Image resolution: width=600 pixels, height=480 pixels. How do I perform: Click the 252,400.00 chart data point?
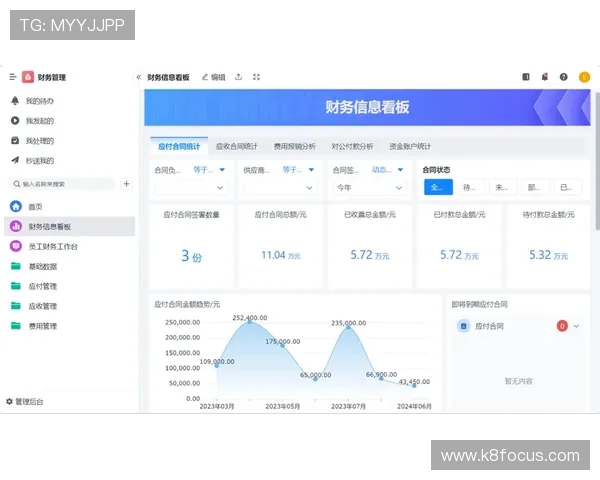point(249,322)
